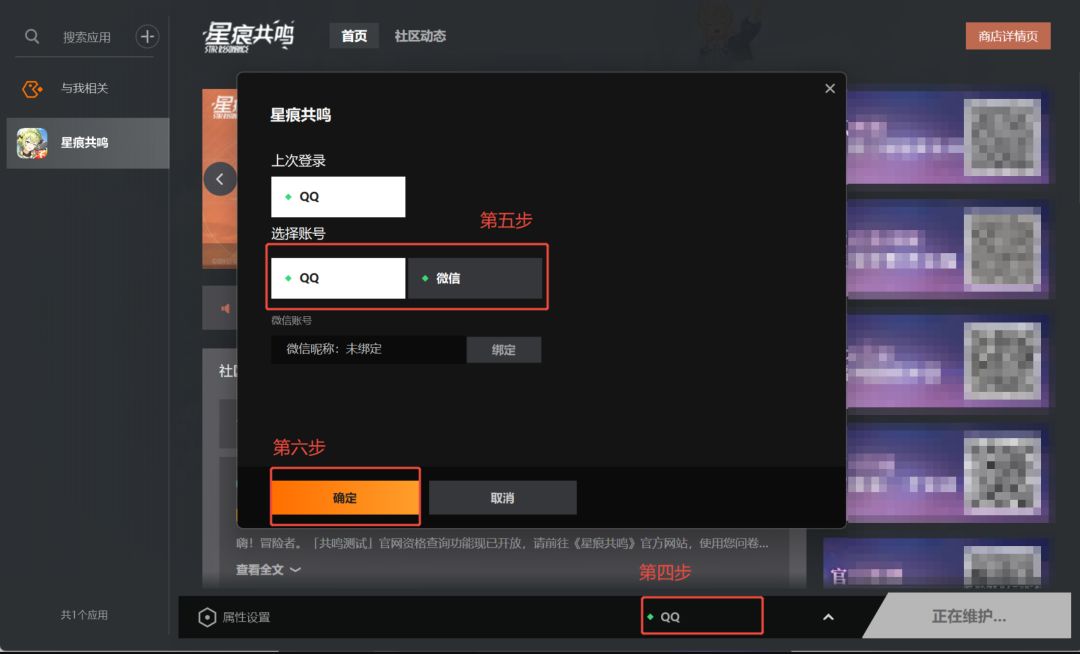Switch to the 社区动态 tab

(420, 36)
